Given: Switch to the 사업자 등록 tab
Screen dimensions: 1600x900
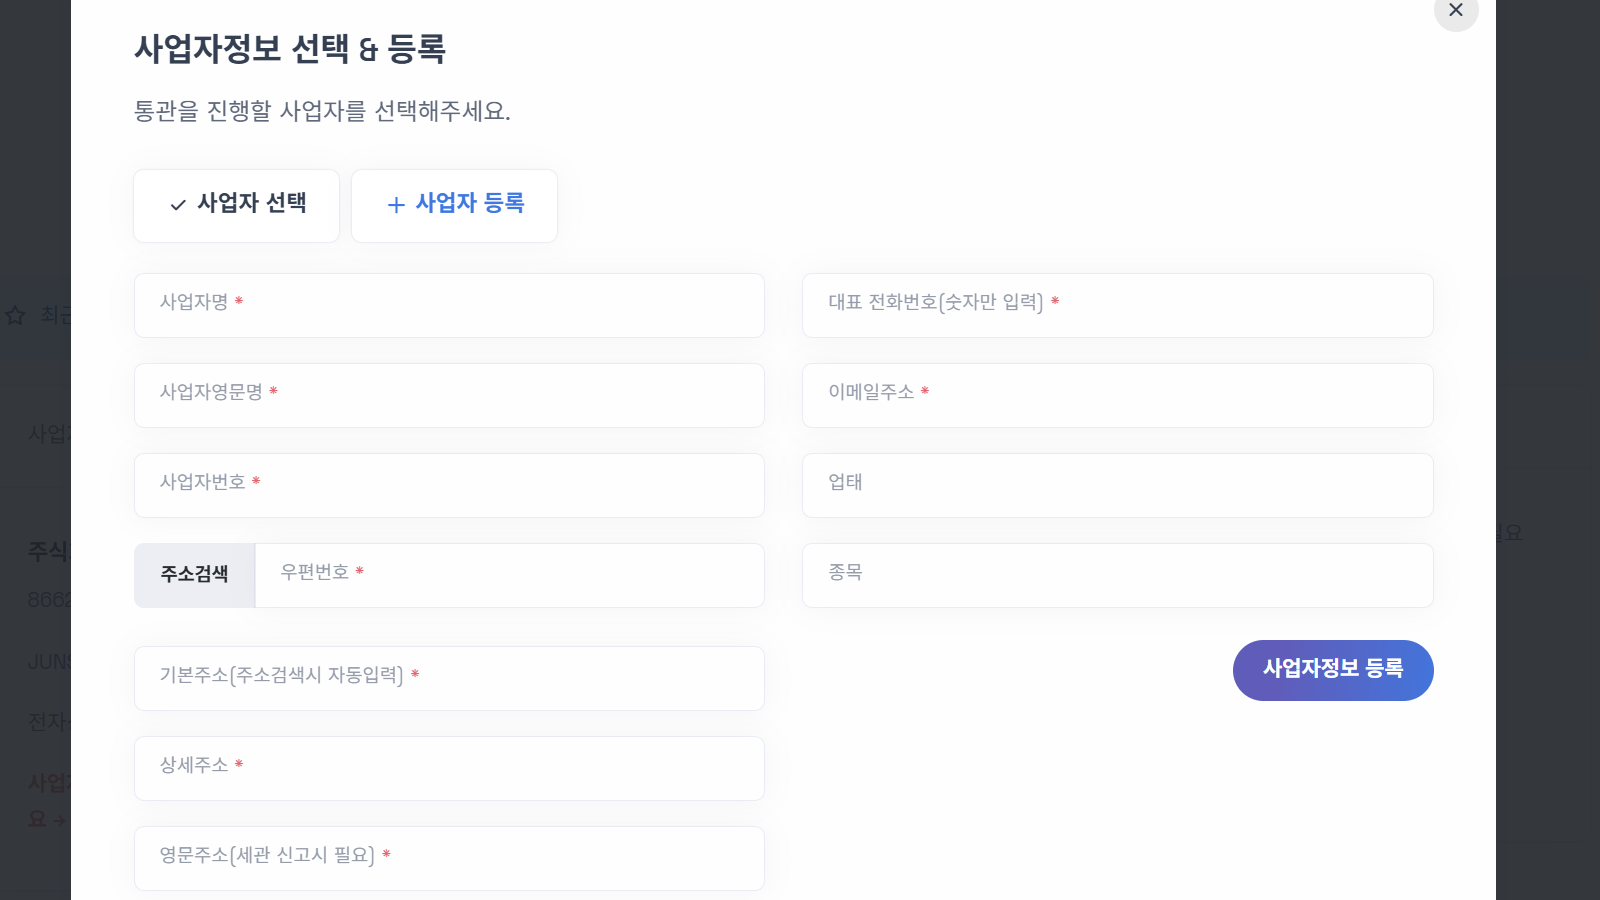Looking at the screenshot, I should click(x=454, y=206).
